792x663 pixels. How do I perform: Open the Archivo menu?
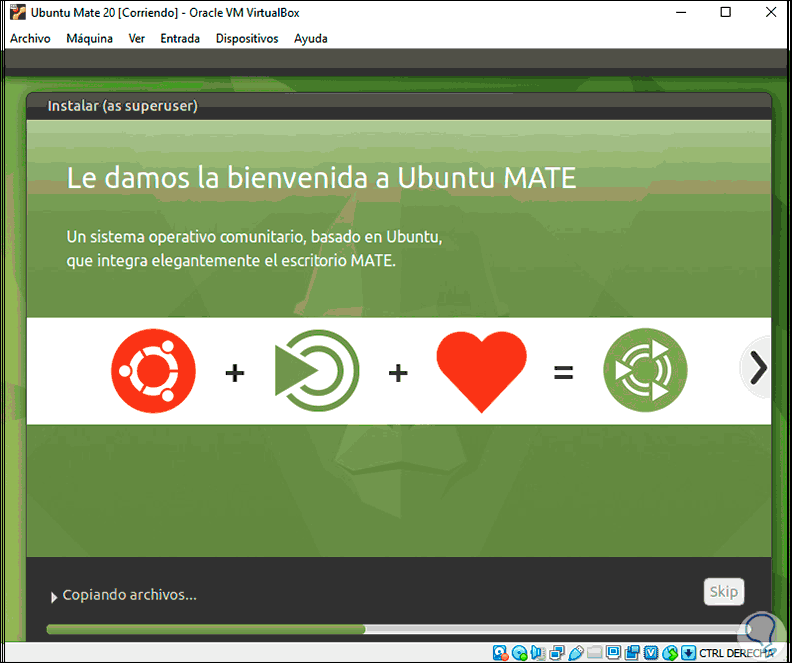30,38
